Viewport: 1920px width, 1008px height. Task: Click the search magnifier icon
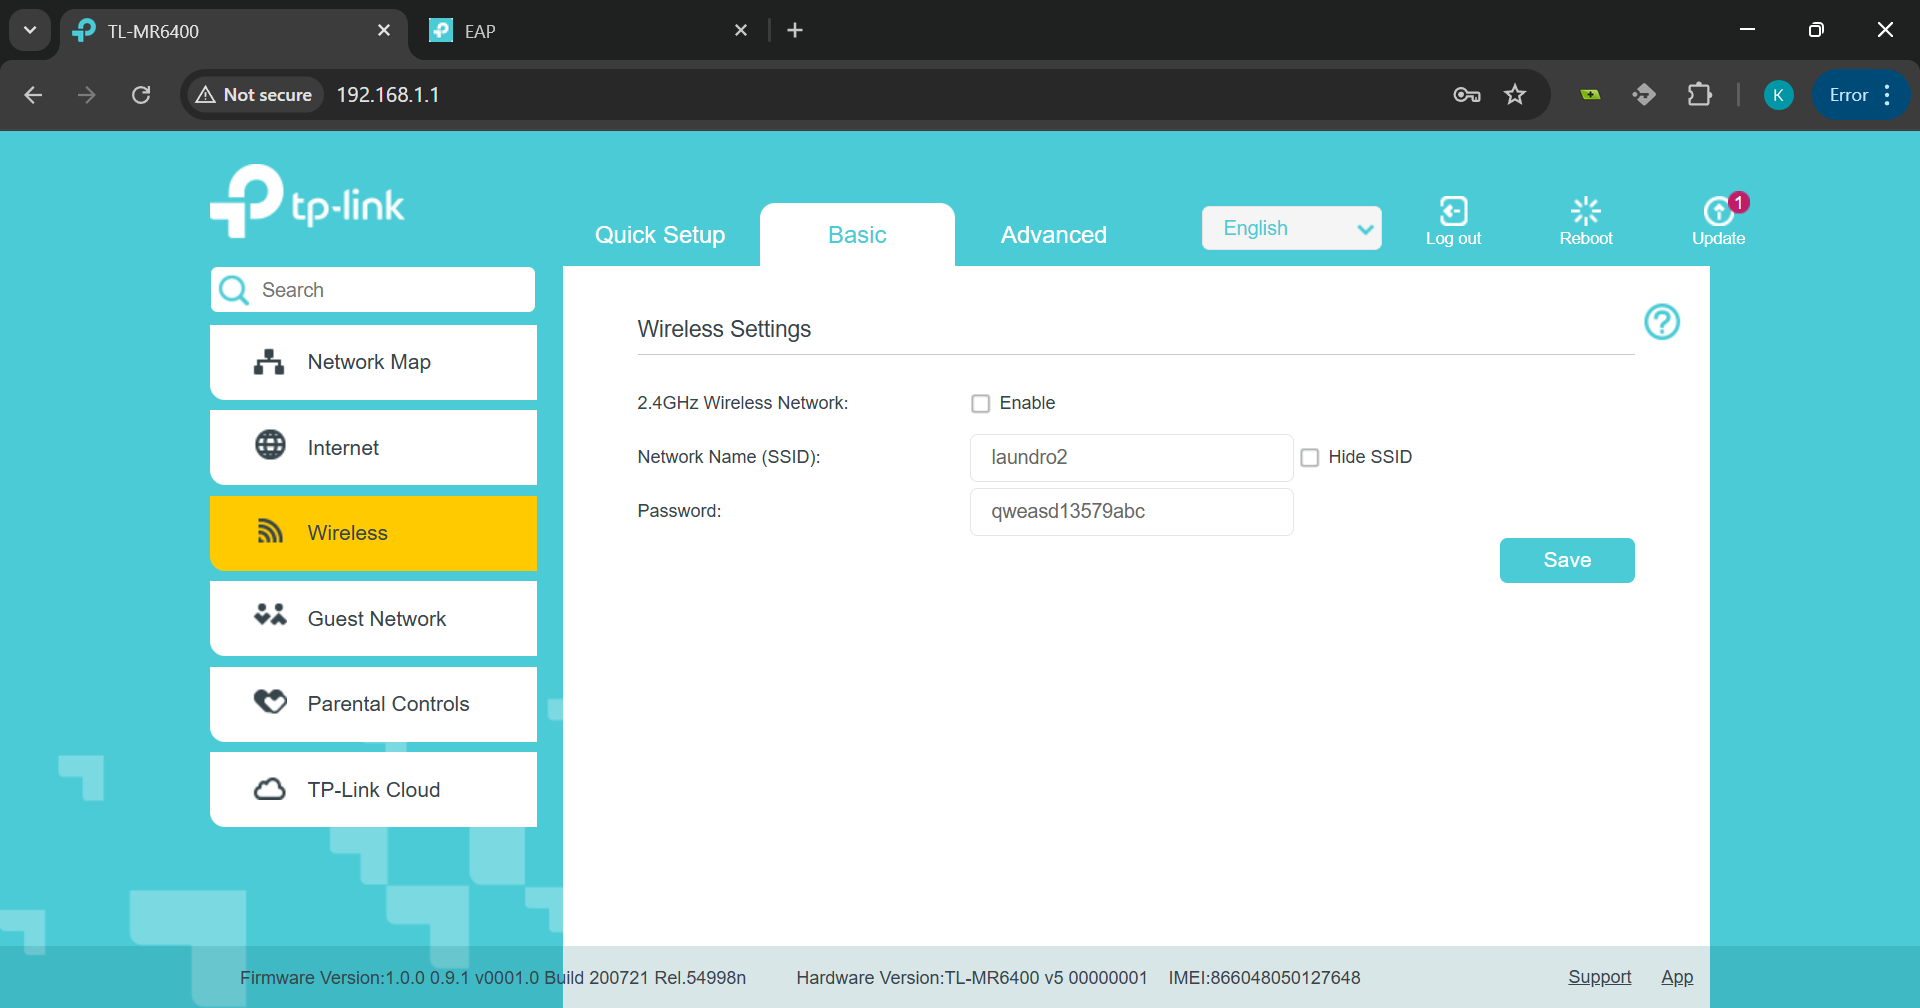[x=234, y=290]
